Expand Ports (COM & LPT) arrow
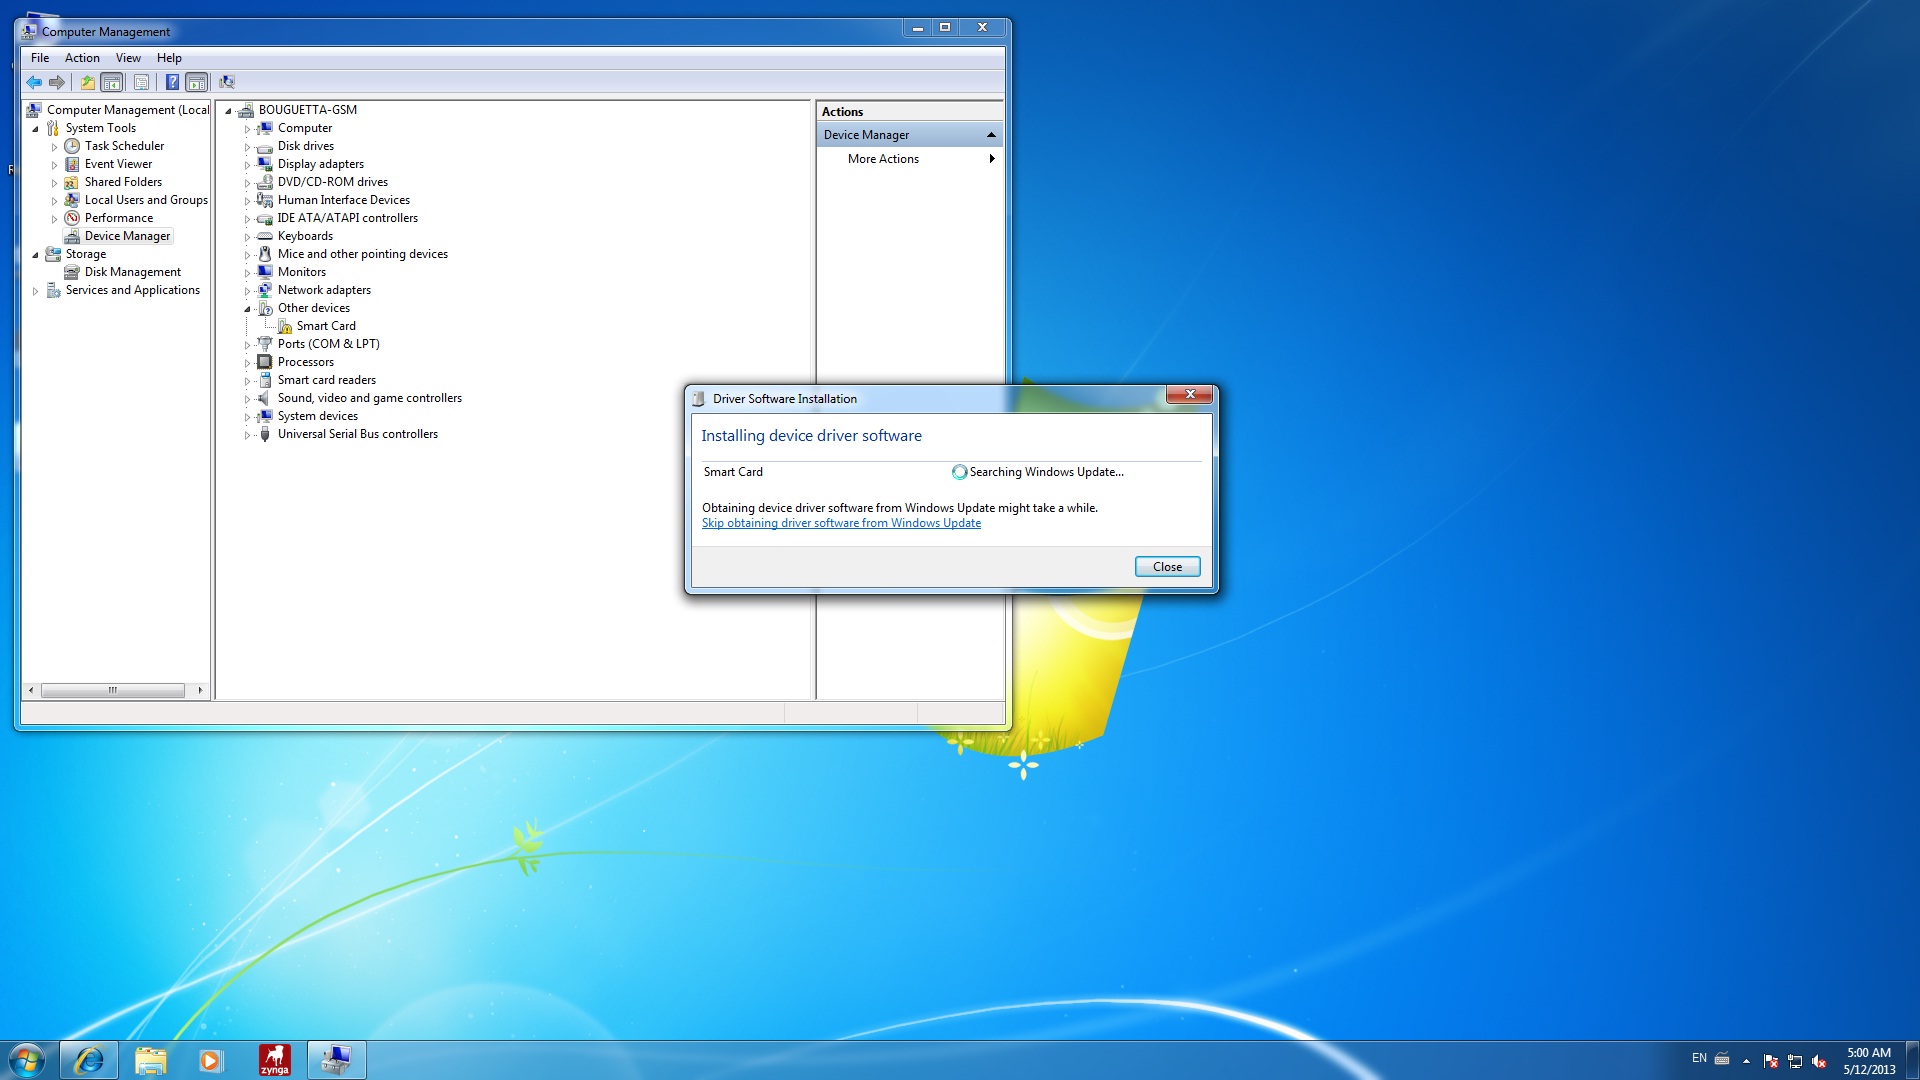The width and height of the screenshot is (1920, 1080). (x=247, y=345)
